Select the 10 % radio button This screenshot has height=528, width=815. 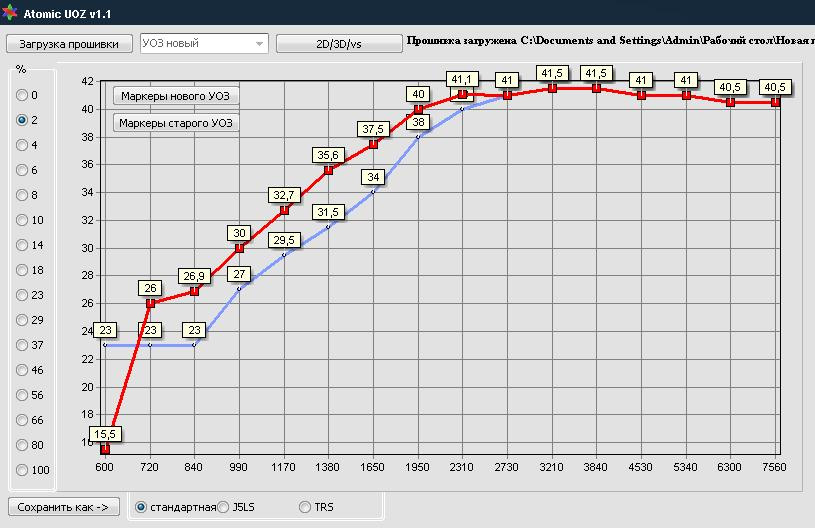pos(22,220)
